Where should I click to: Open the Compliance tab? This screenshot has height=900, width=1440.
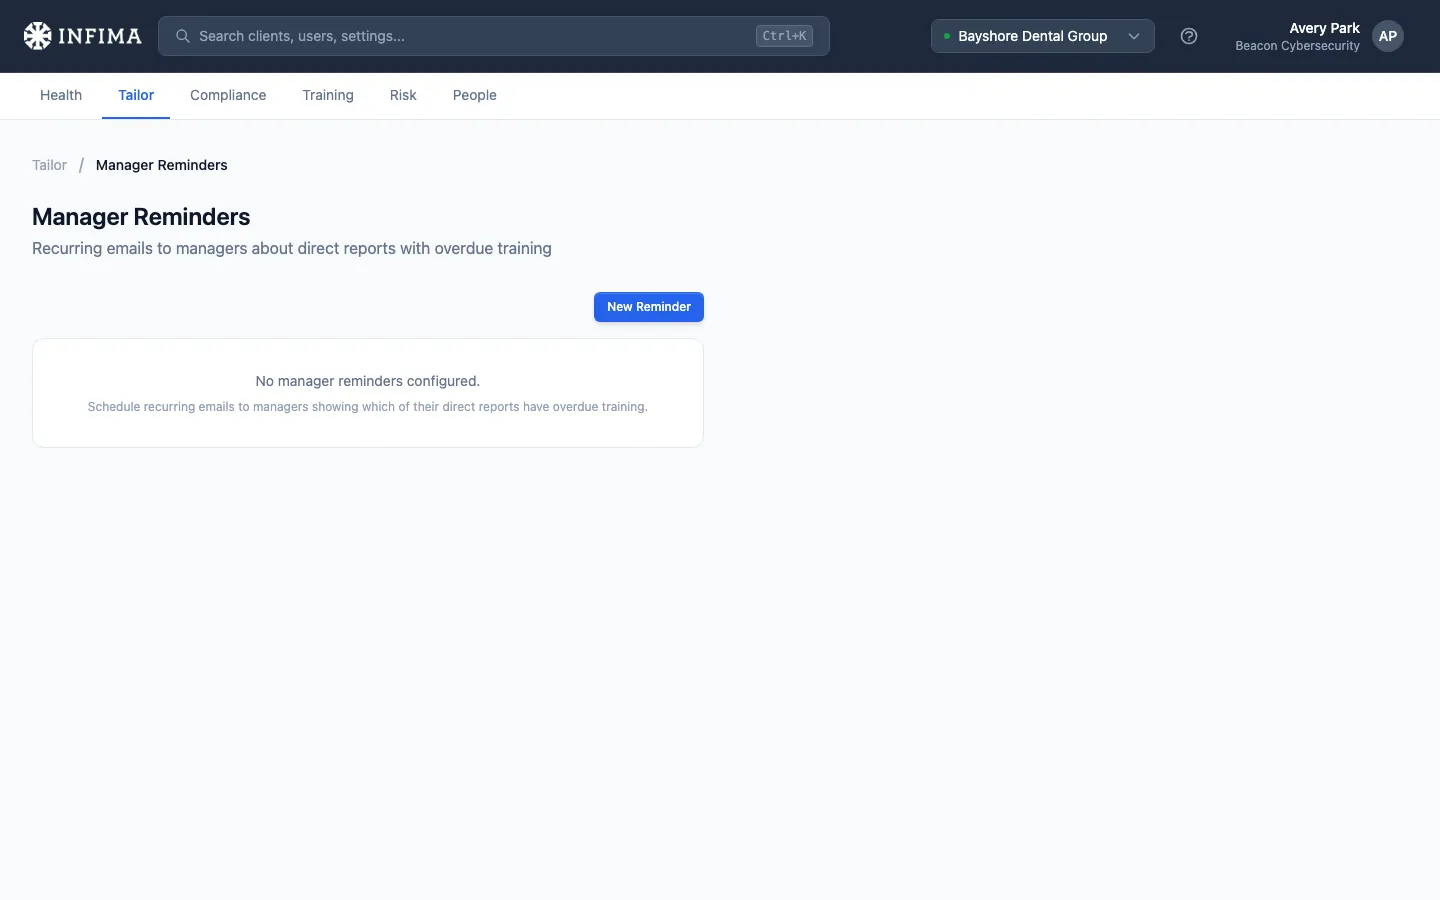tap(228, 95)
